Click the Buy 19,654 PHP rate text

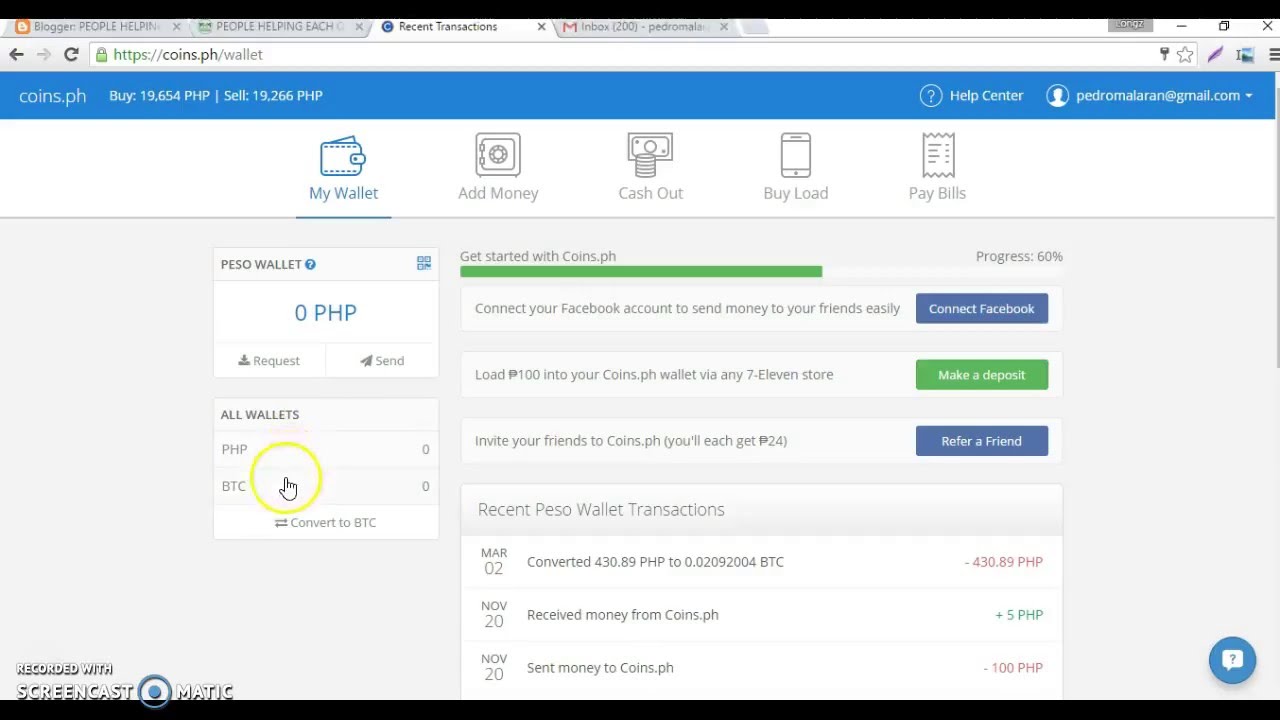tap(160, 96)
